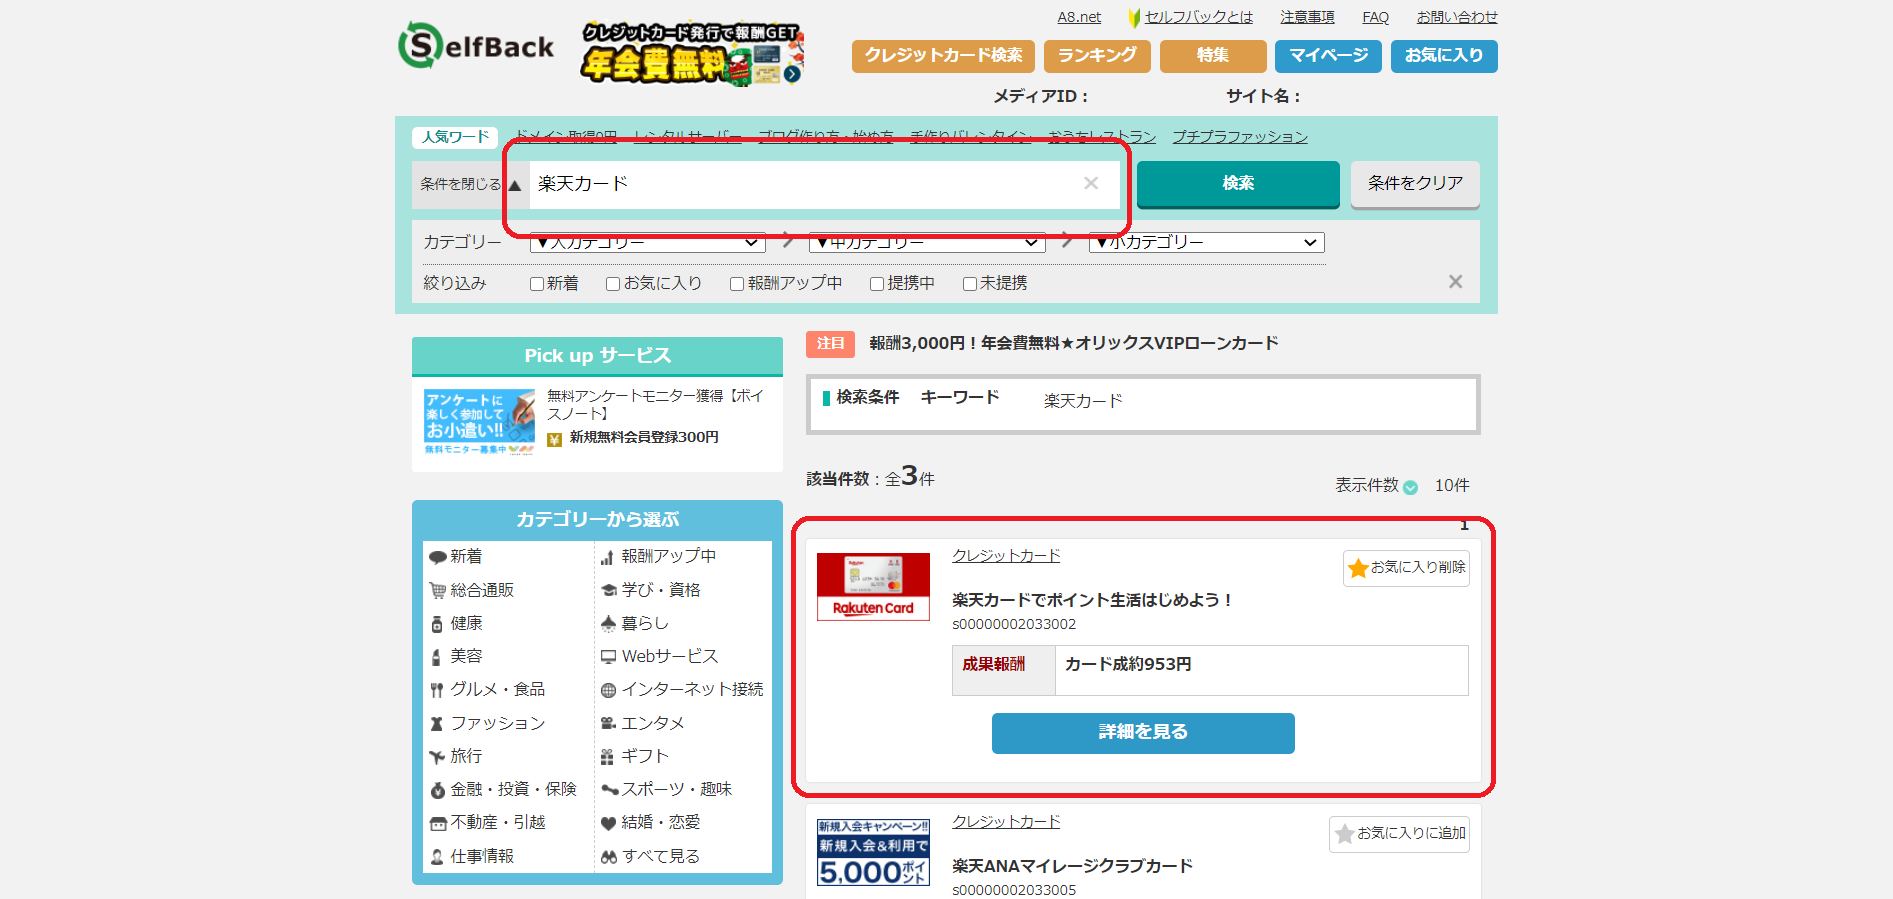
Task: Open the 楽天ANAマイレージクラブカード title link
Action: pos(1072,867)
